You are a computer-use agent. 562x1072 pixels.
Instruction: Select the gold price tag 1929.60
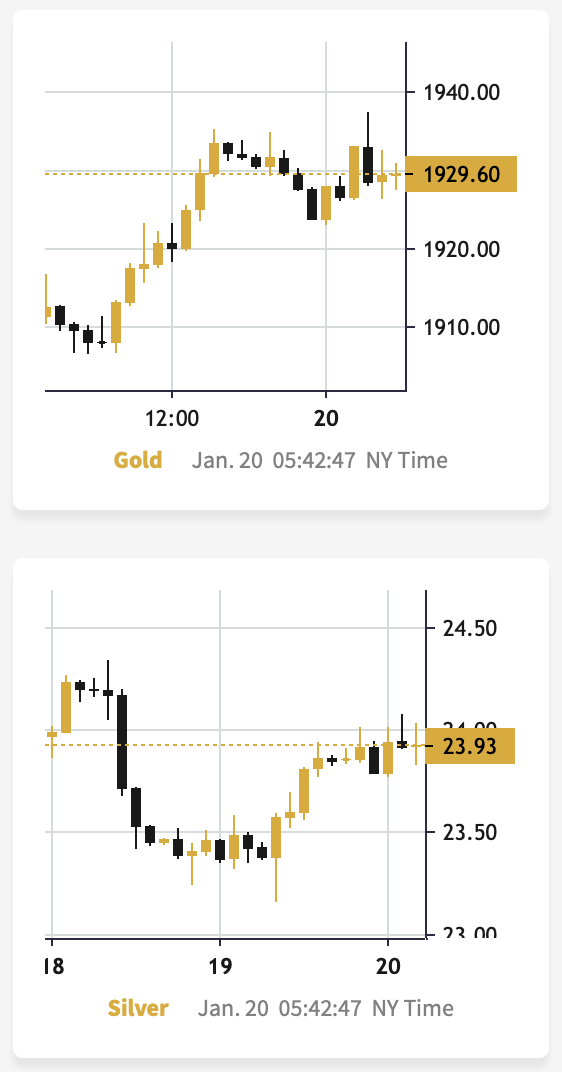[x=461, y=174]
